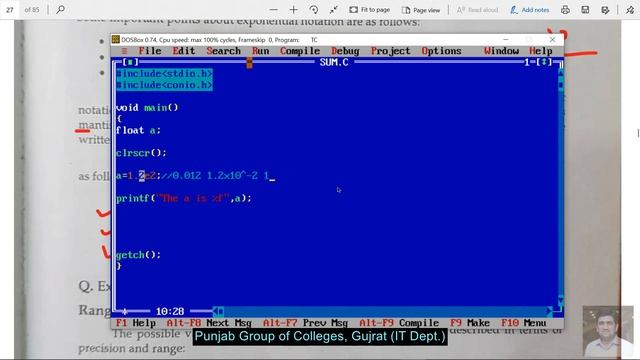Open the Compile menu
The width and height of the screenshot is (640, 360).
tap(300, 51)
